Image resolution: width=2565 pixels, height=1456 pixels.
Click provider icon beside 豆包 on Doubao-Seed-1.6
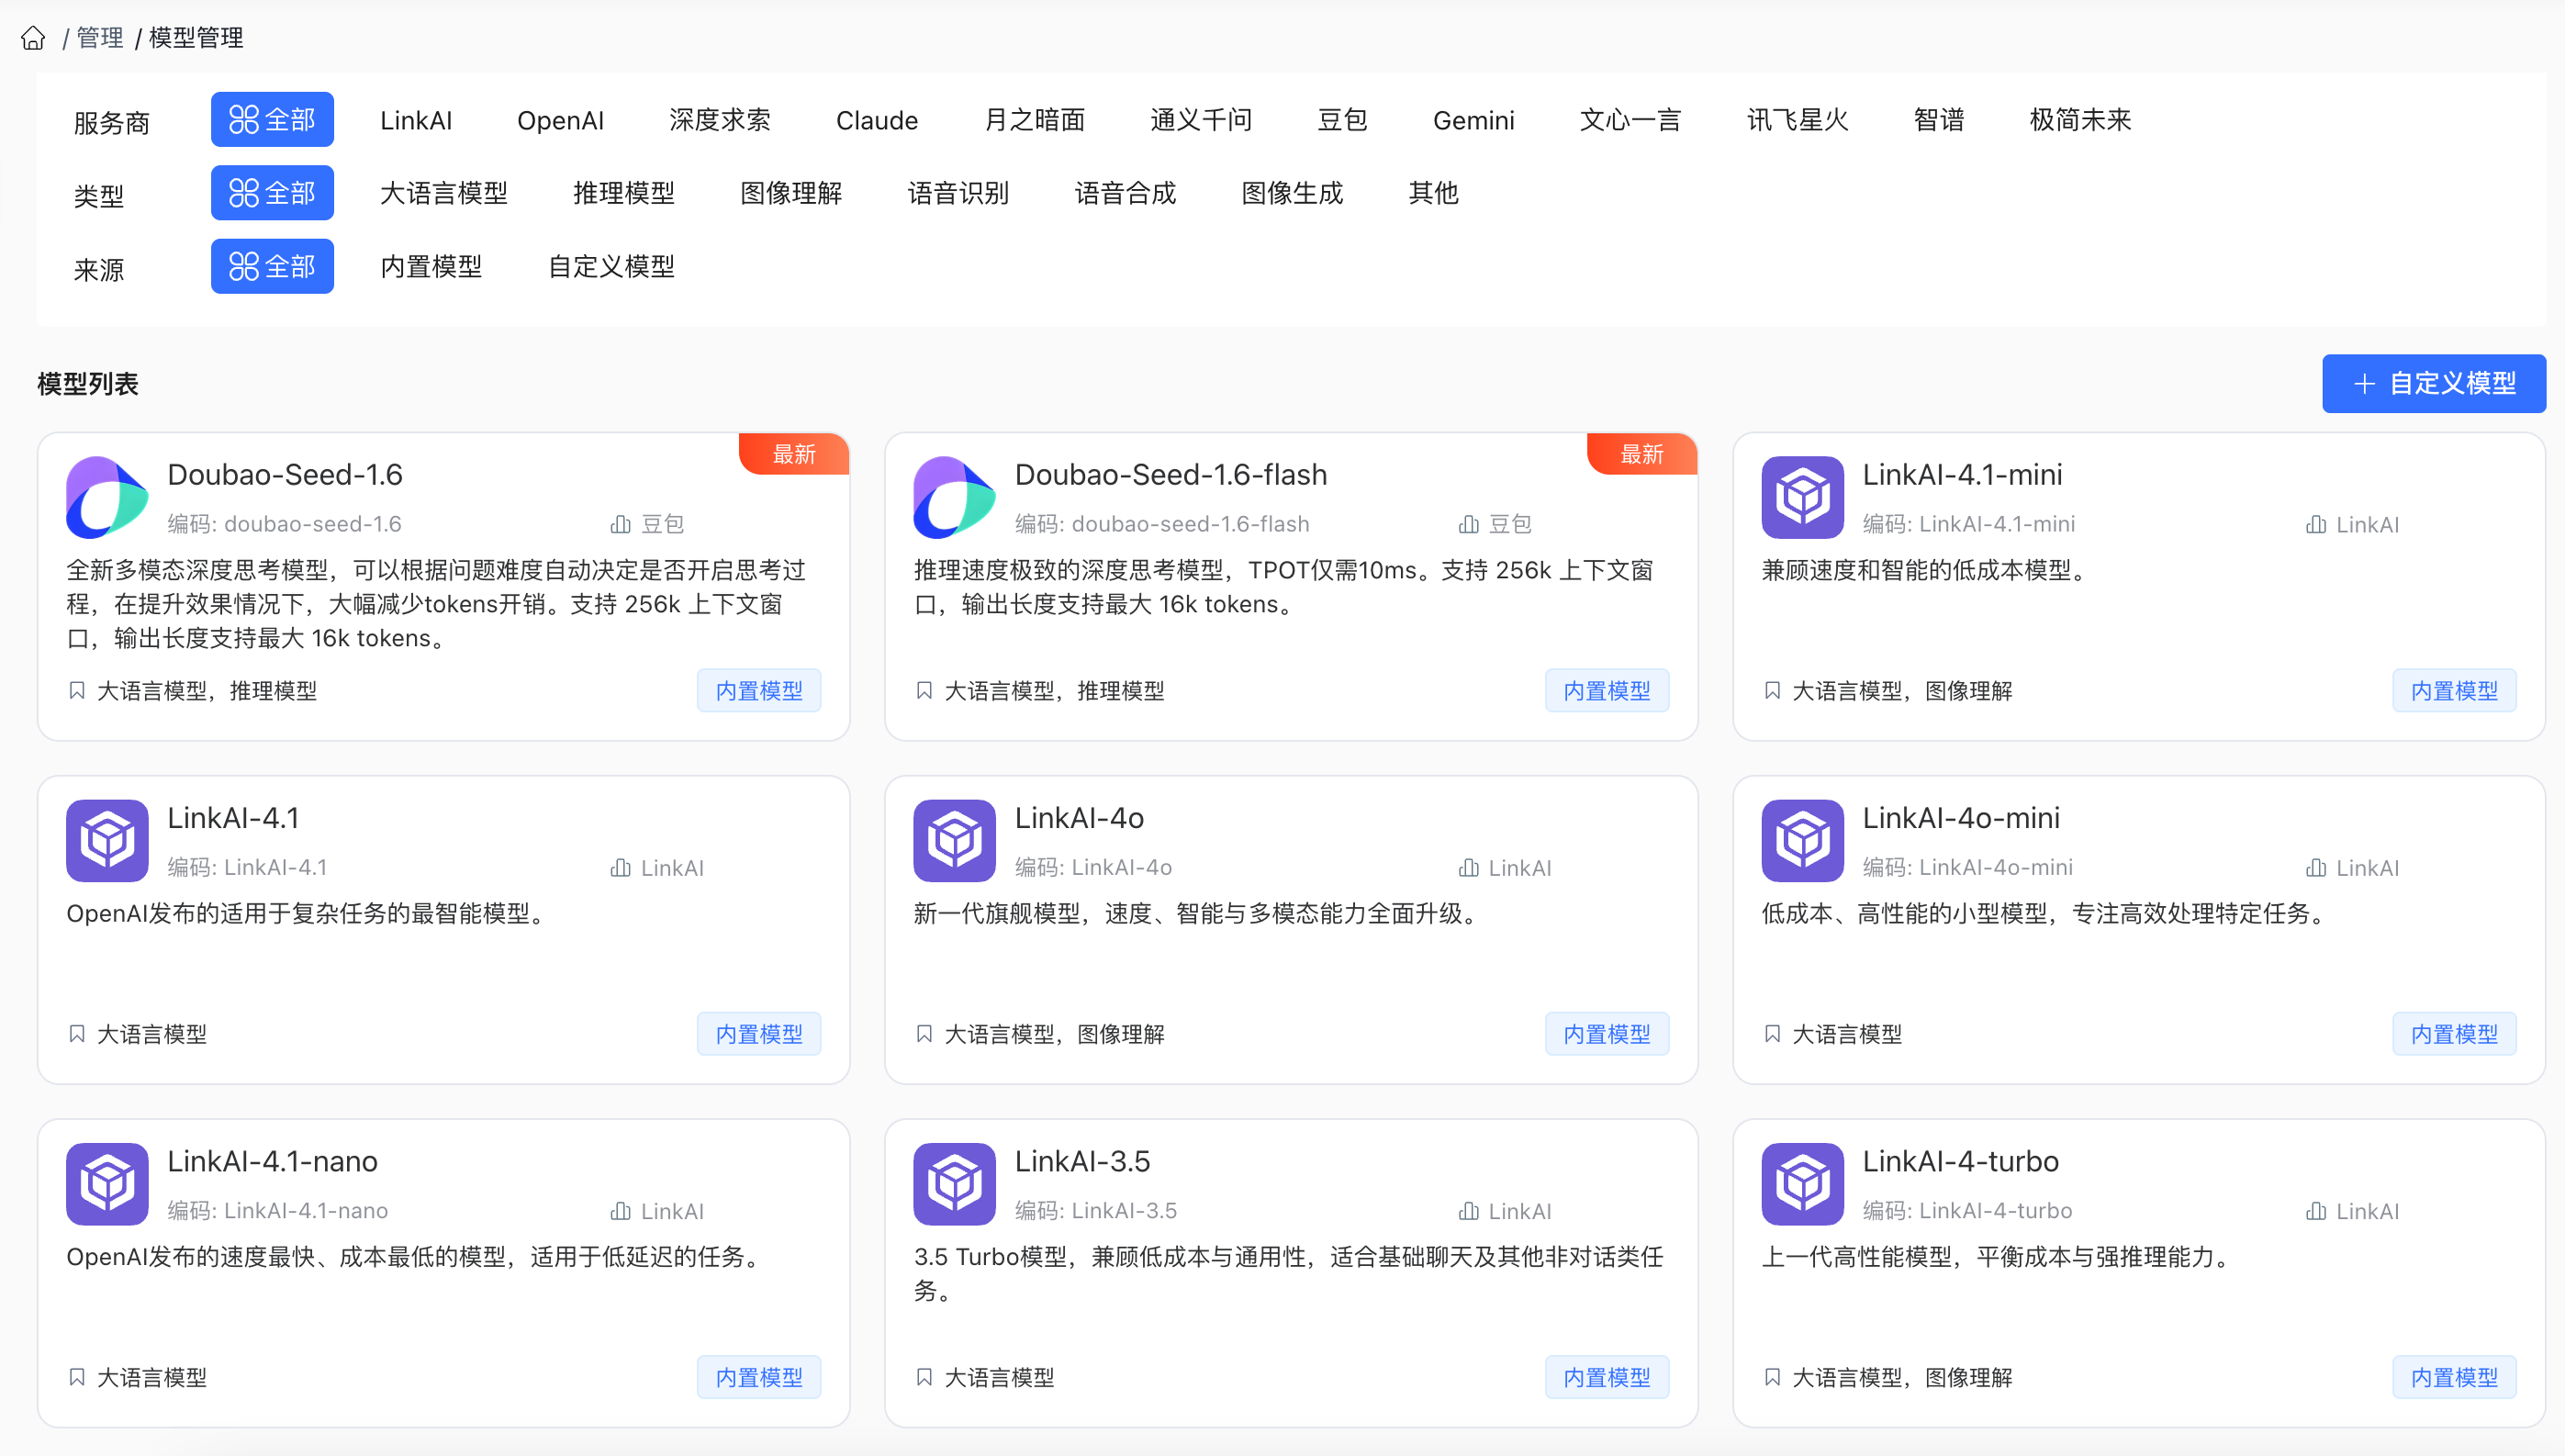pyautogui.click(x=620, y=524)
